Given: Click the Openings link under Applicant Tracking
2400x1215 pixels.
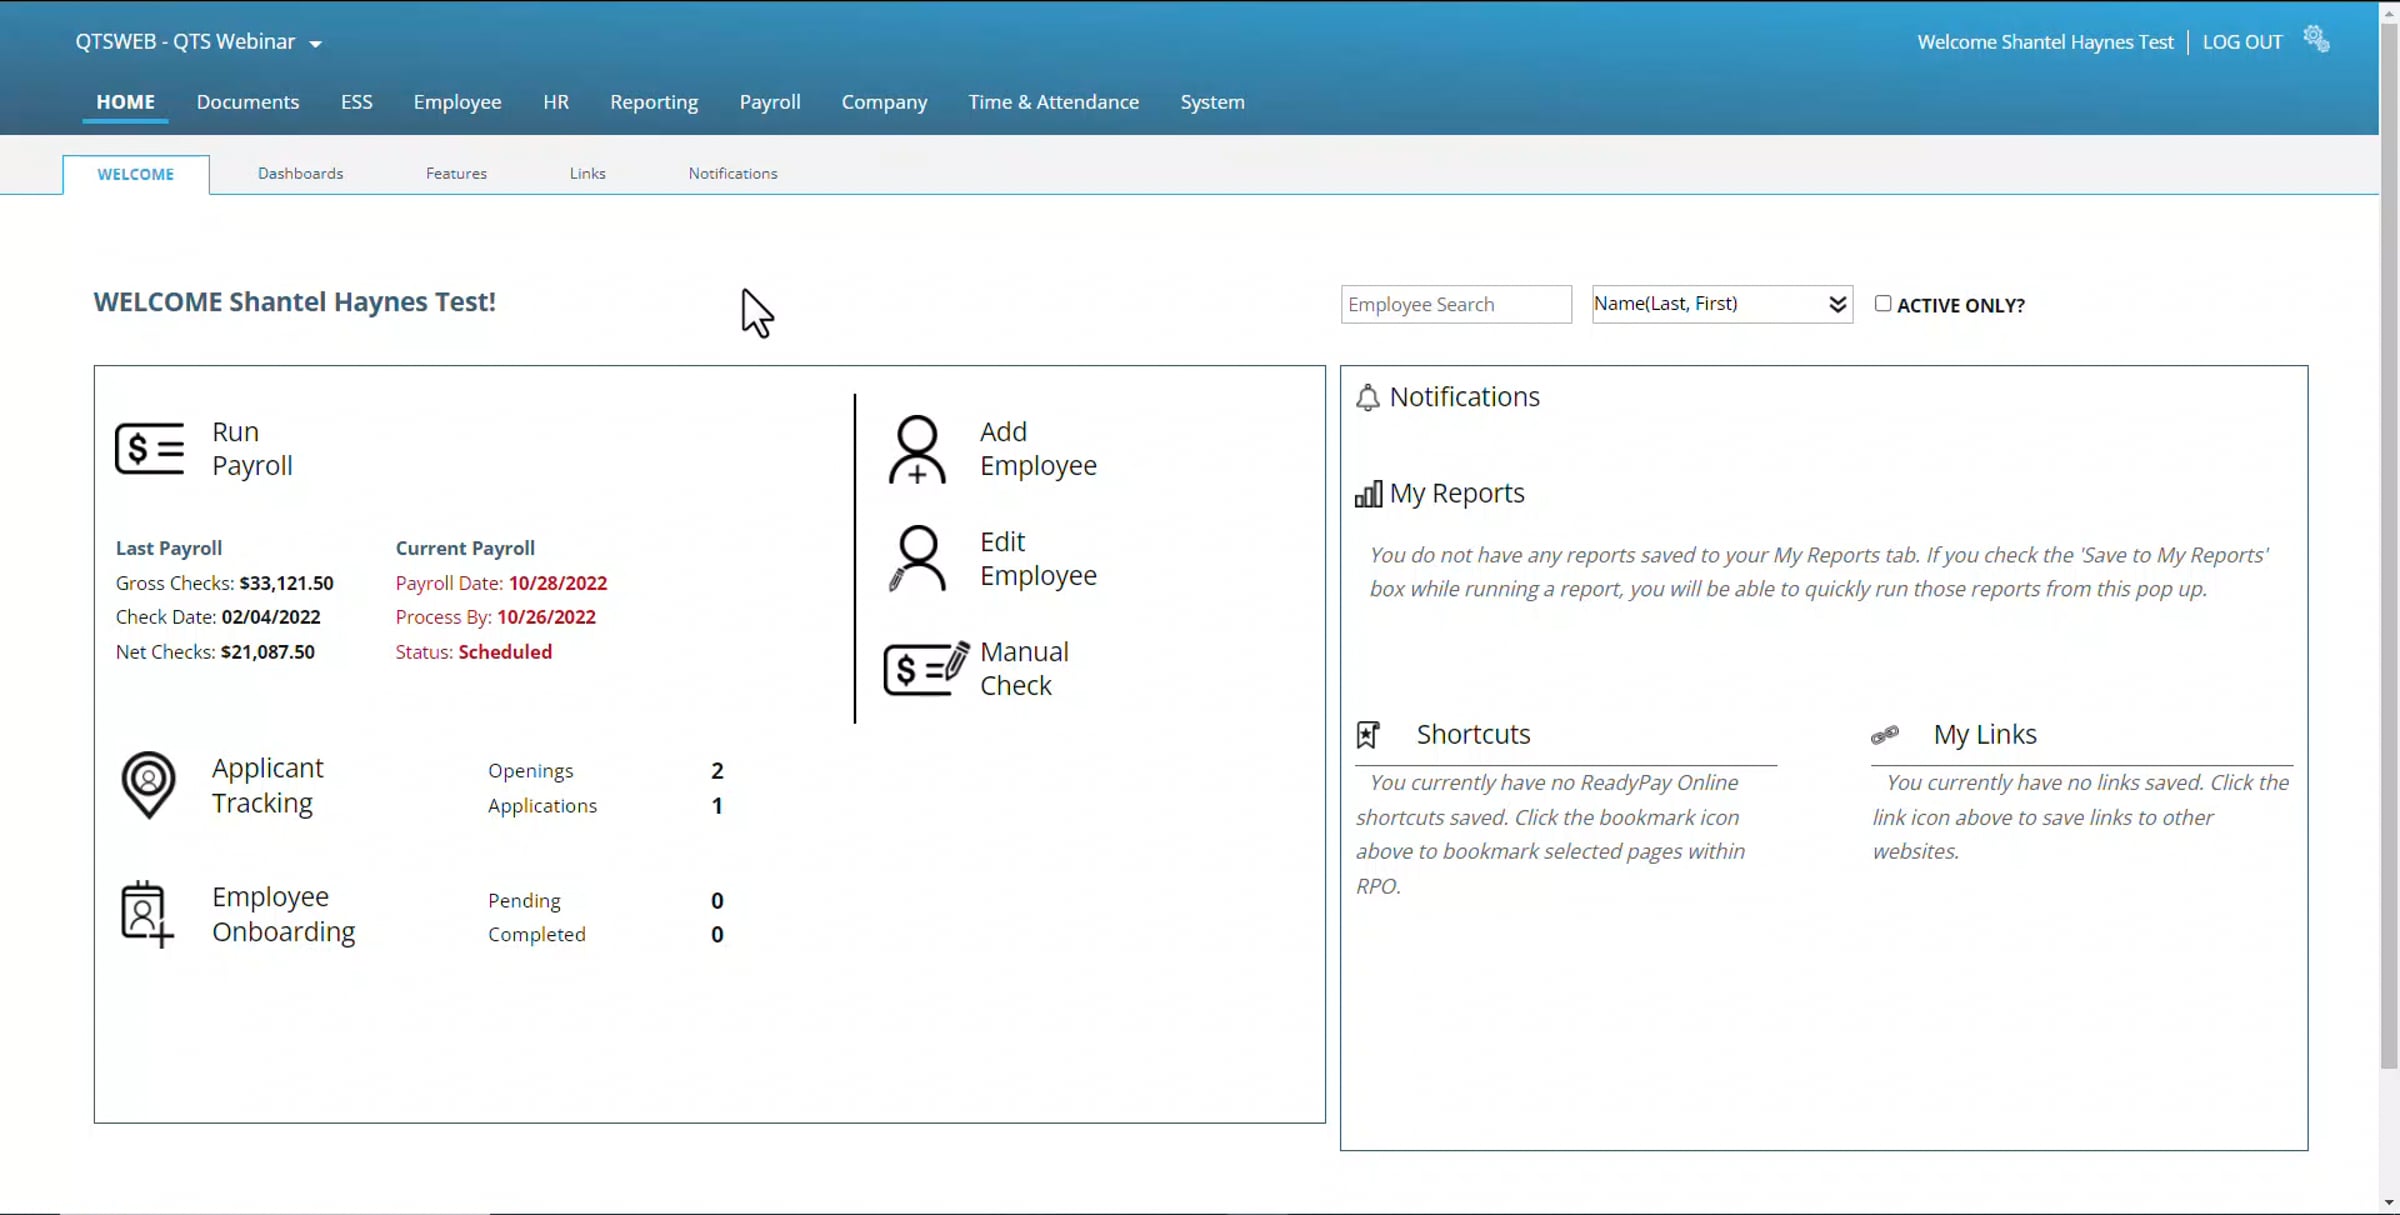Looking at the screenshot, I should click(530, 771).
